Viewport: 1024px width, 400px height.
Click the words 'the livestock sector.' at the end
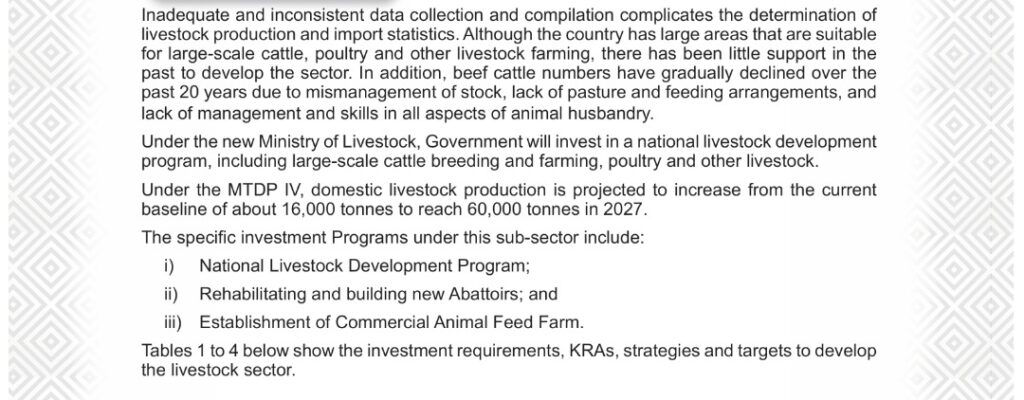click(218, 371)
